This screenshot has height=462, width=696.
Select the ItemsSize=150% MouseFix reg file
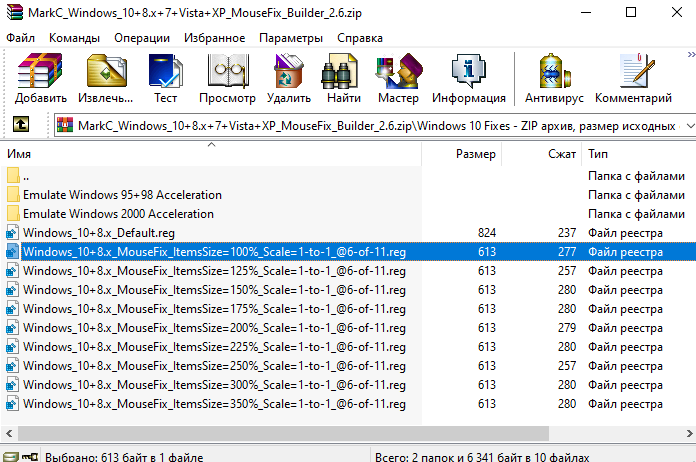click(x=214, y=290)
